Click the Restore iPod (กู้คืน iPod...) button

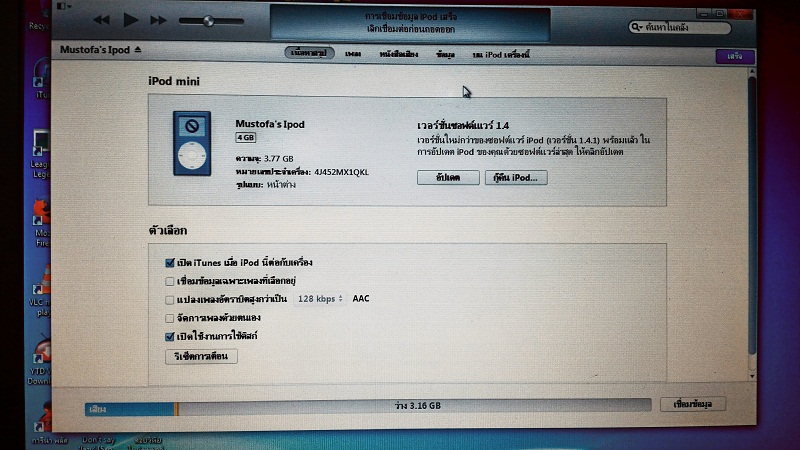(516, 178)
